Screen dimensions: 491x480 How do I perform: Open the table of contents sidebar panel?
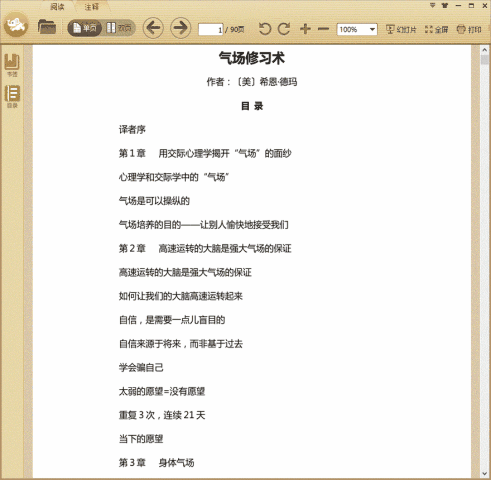[12, 96]
